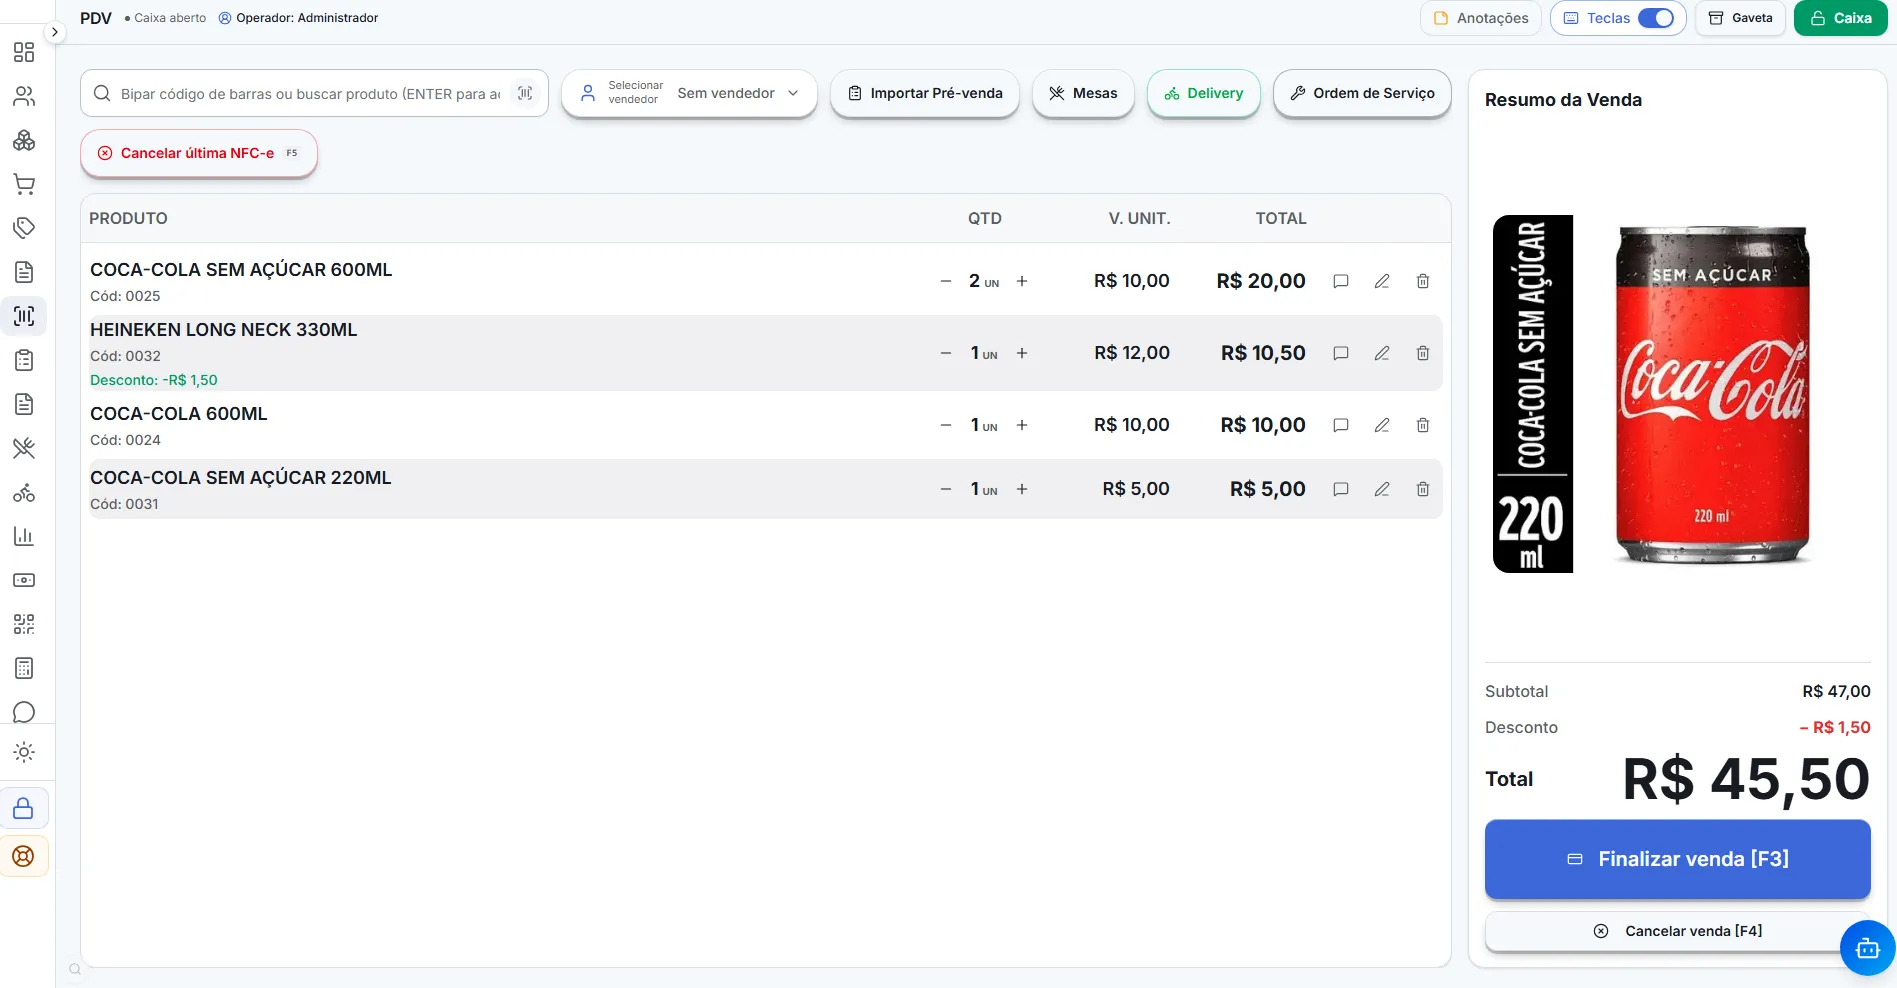This screenshot has width=1897, height=988.
Task: Increase quantity of HEINEKEN LONG NECK 330ML
Action: tap(1022, 353)
